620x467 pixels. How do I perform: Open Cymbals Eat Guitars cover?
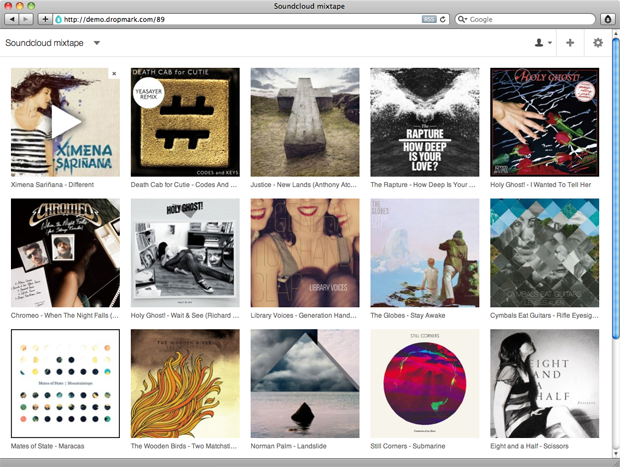point(544,253)
